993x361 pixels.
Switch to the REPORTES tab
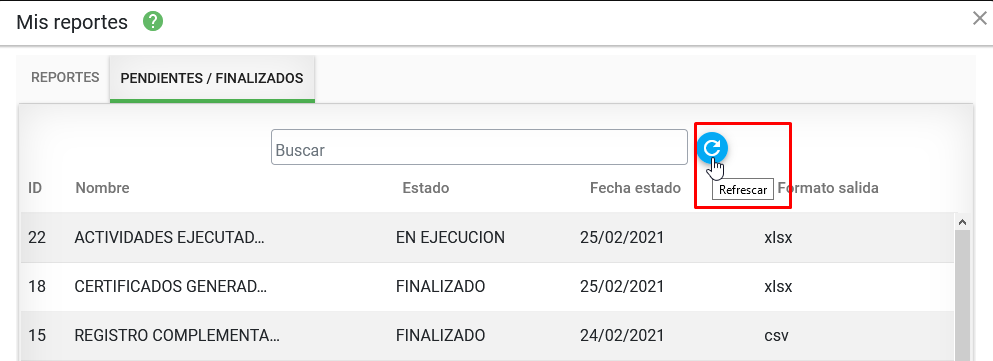click(65, 78)
